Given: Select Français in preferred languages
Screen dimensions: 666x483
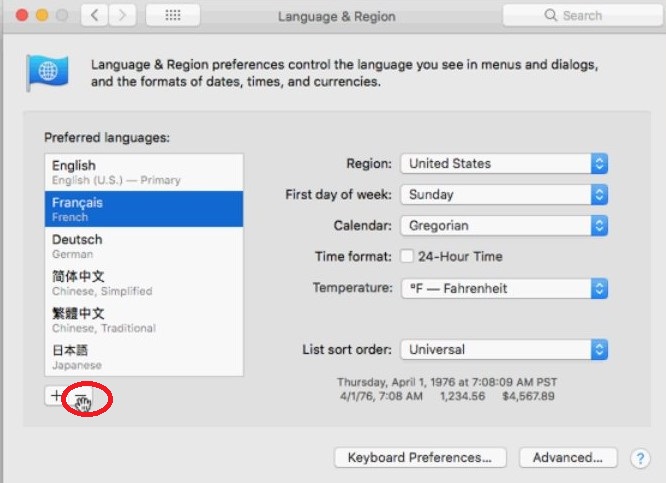Looking at the screenshot, I should coord(144,209).
